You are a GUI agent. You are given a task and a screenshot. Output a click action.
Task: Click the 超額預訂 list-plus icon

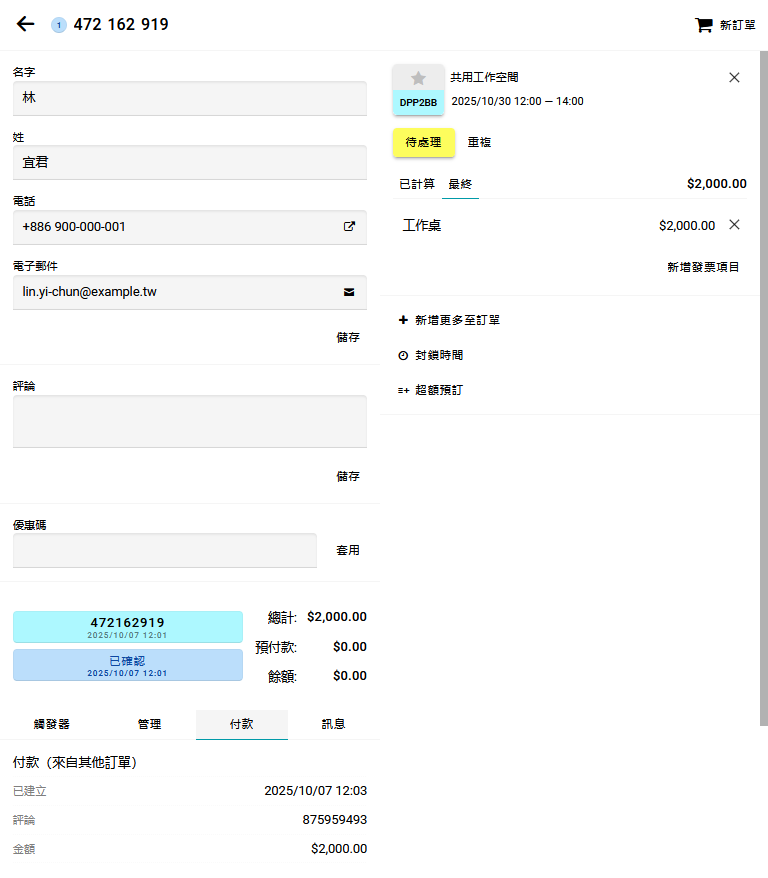(x=403, y=390)
